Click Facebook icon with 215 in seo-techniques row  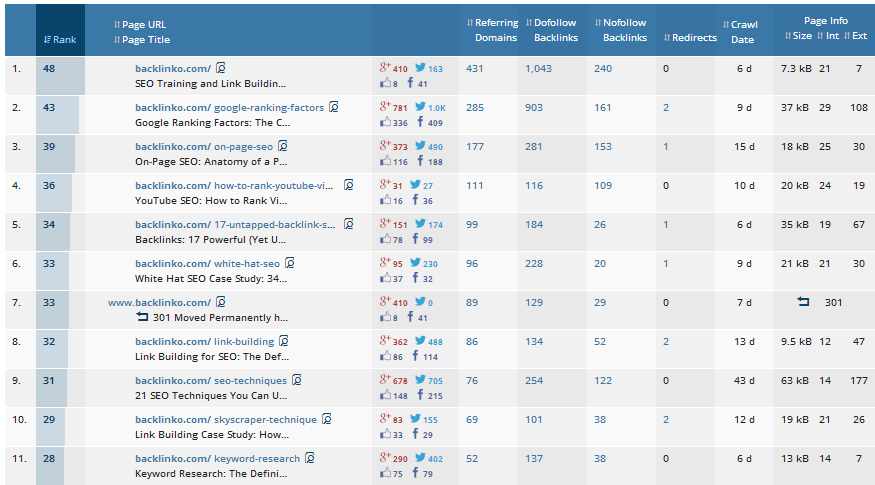(420, 395)
